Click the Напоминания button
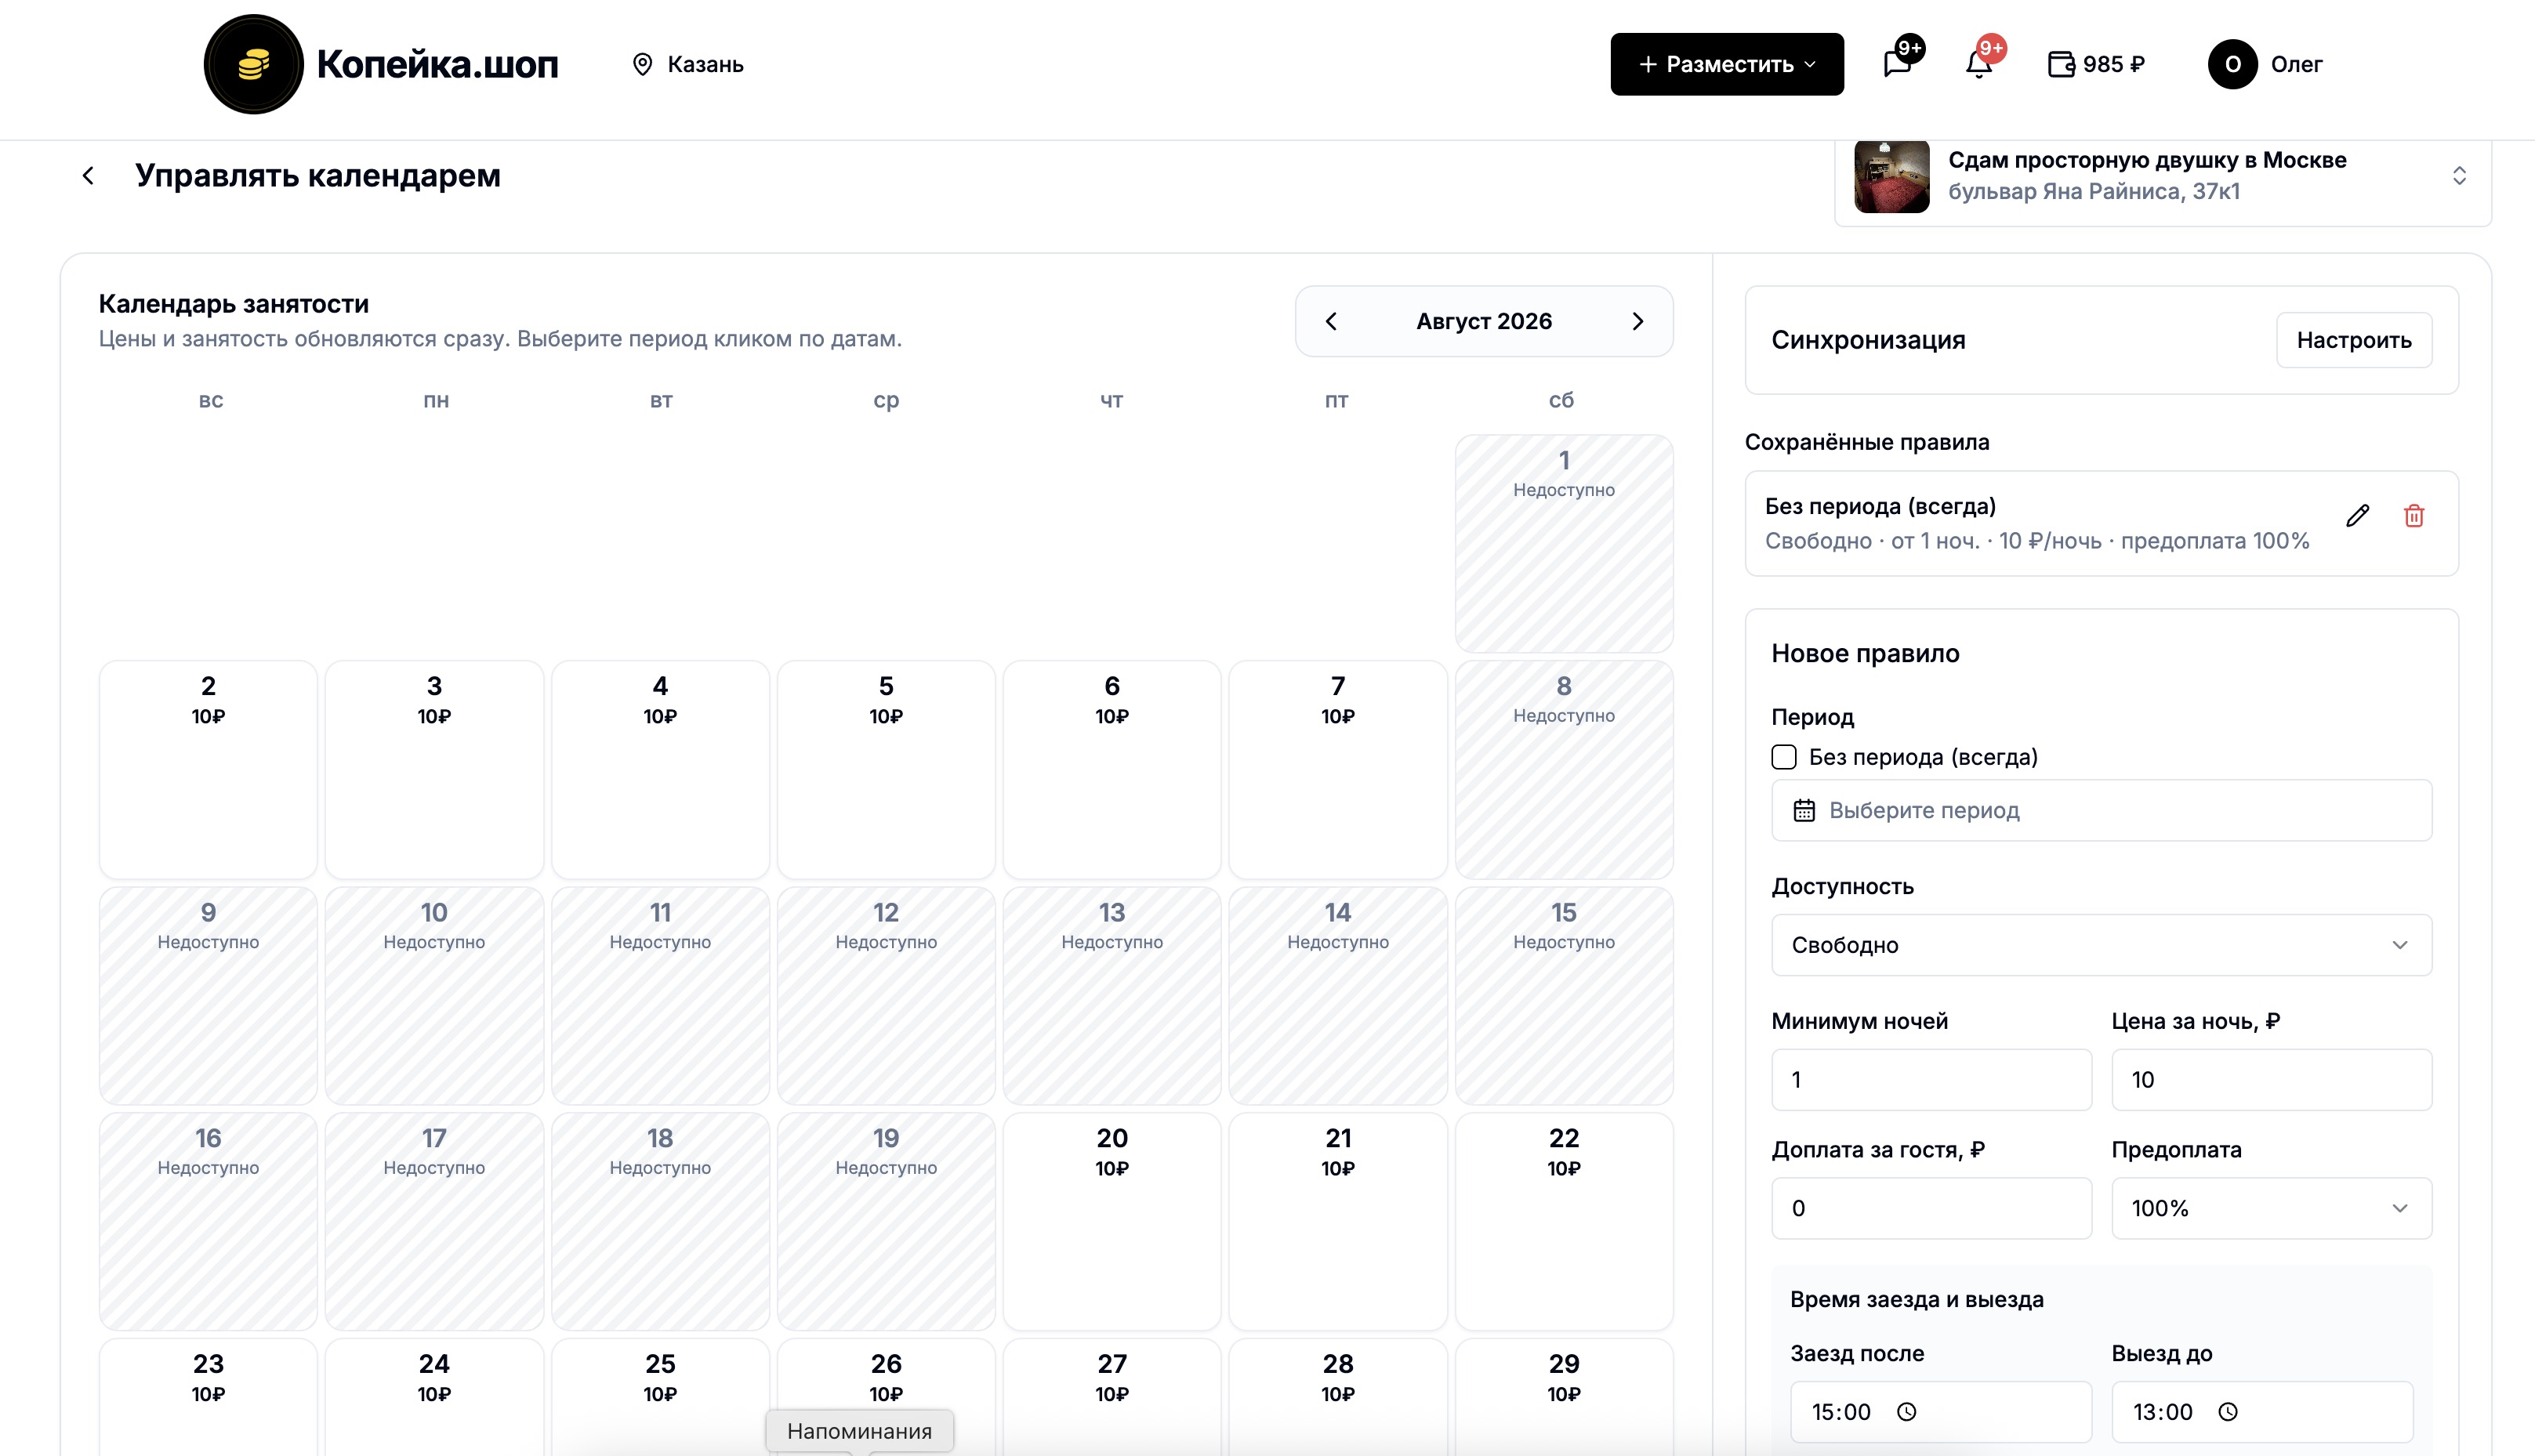The width and height of the screenshot is (2535, 1456). [860, 1431]
